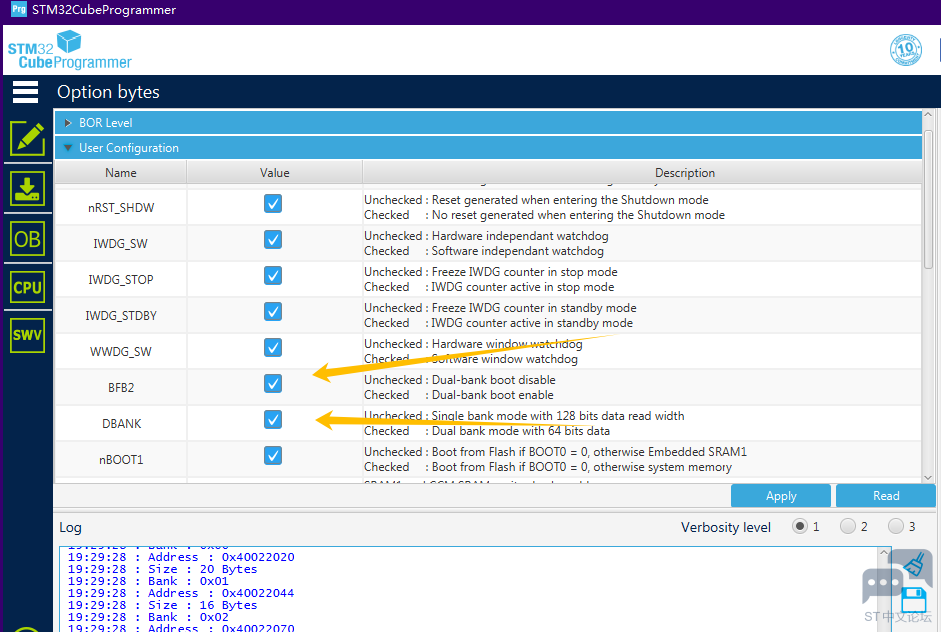Viewport: 941px width, 632px height.
Task: Select the DBANK name cell
Action: (121, 424)
